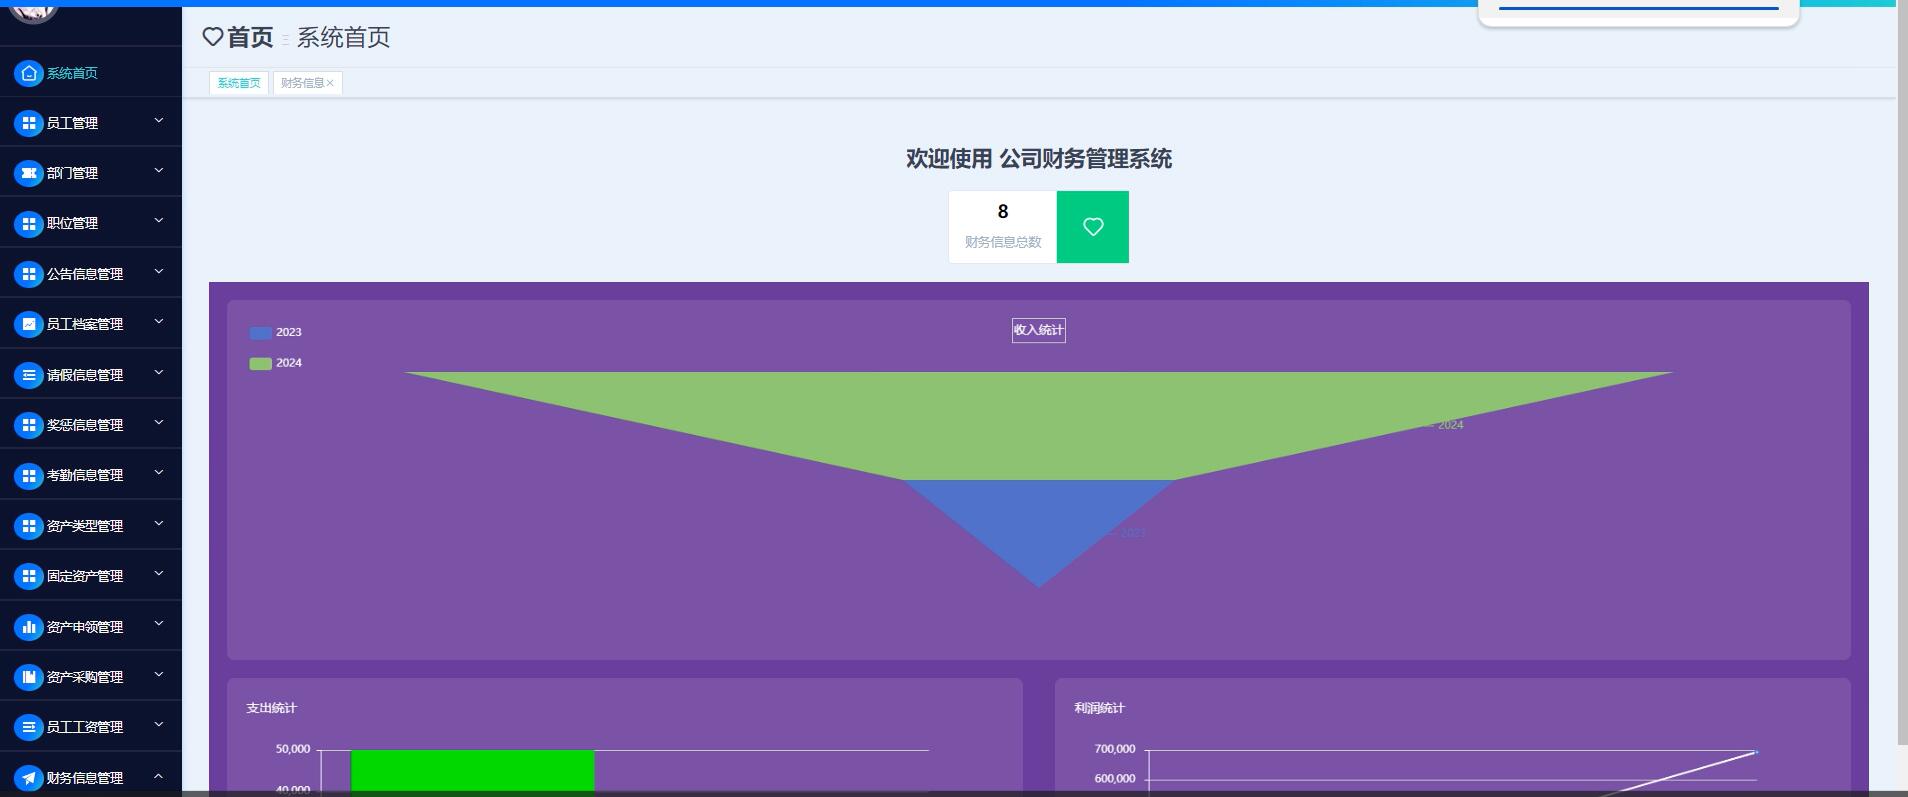Expand the 资产类型管理 chevron
The image size is (1908, 797).
click(x=158, y=524)
